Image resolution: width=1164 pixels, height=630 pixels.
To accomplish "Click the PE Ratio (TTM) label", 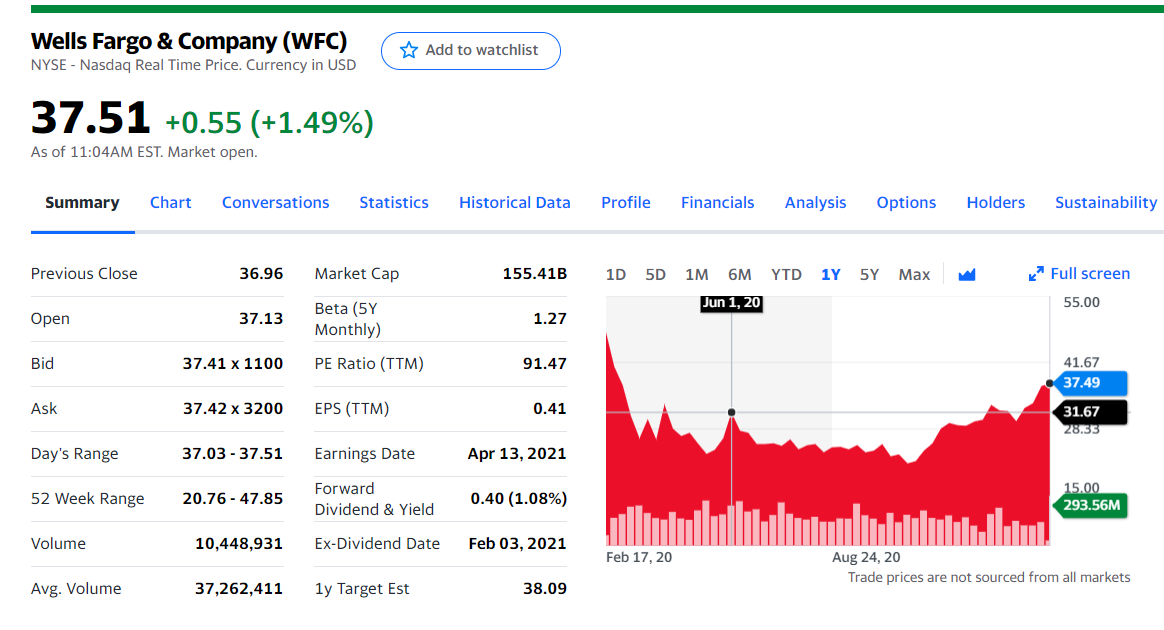I will [x=369, y=364].
